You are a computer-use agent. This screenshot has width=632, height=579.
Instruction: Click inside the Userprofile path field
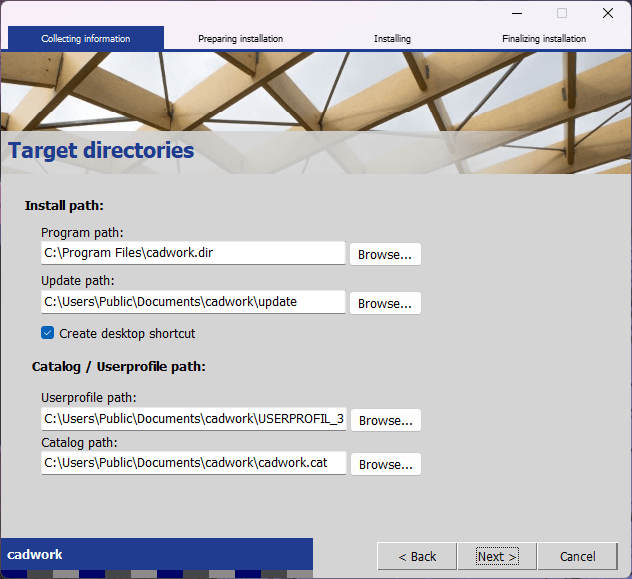point(193,419)
